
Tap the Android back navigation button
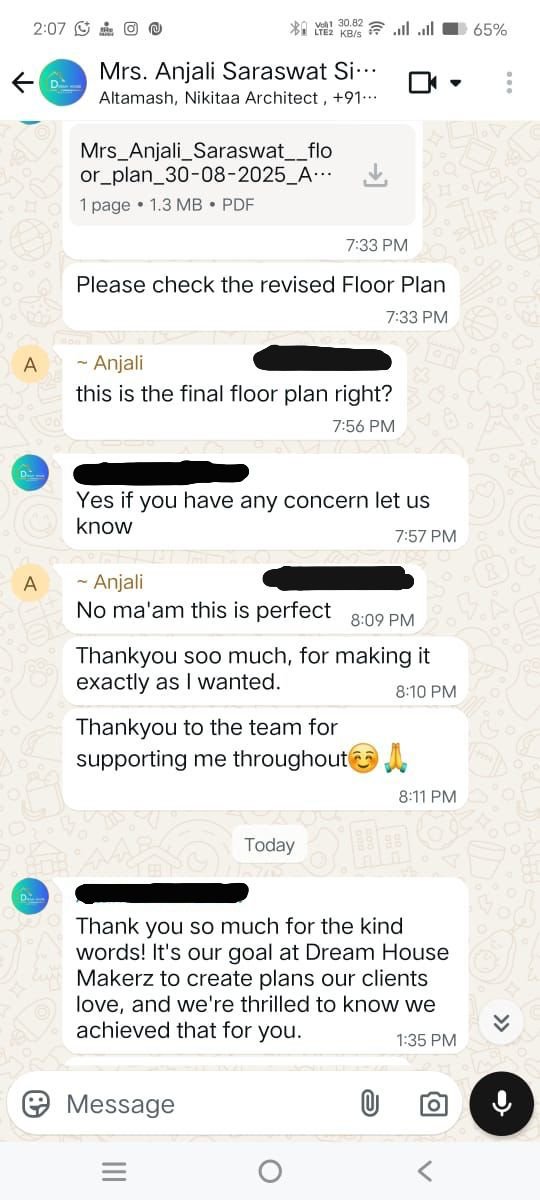point(425,1171)
